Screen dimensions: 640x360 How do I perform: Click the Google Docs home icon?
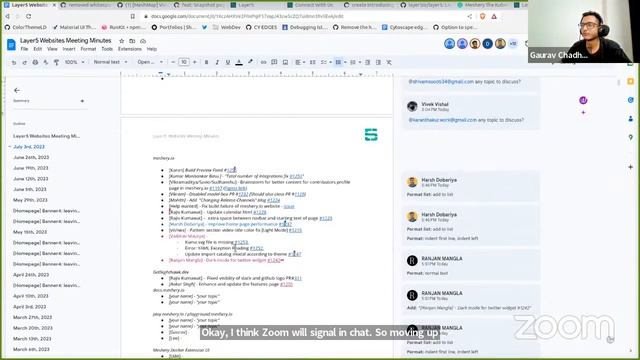click(x=11, y=44)
